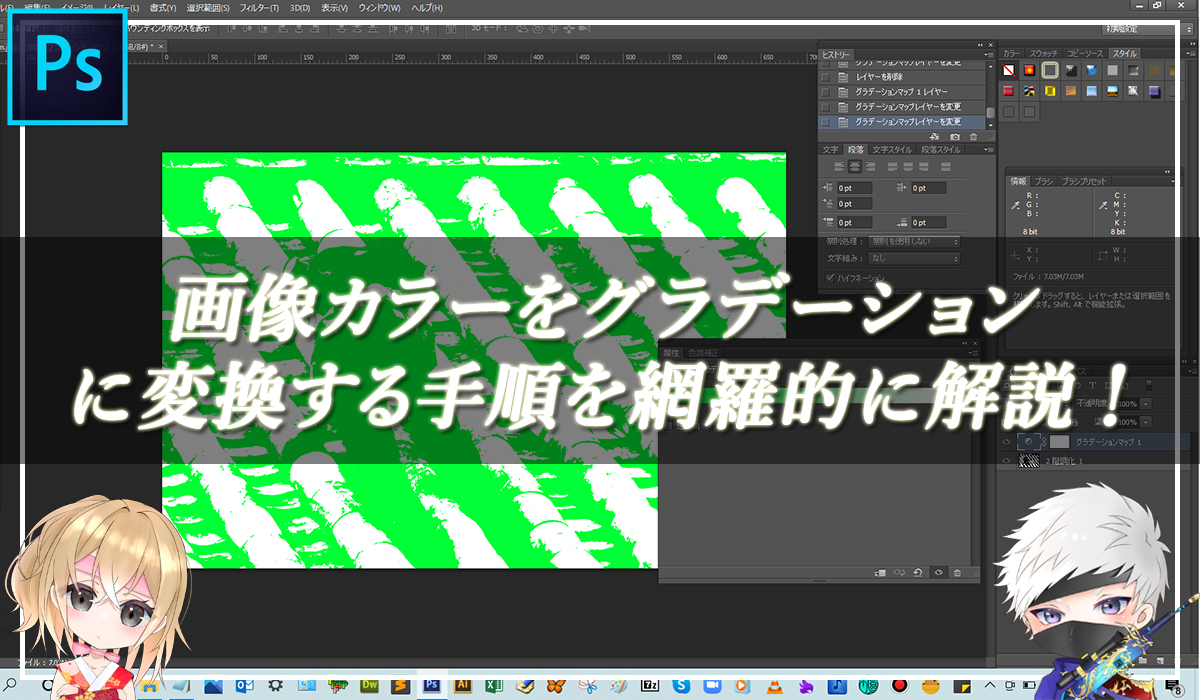Open the 不透明度 opacity dropdown arrow
The image size is (1200, 700).
pyautogui.click(x=1146, y=404)
